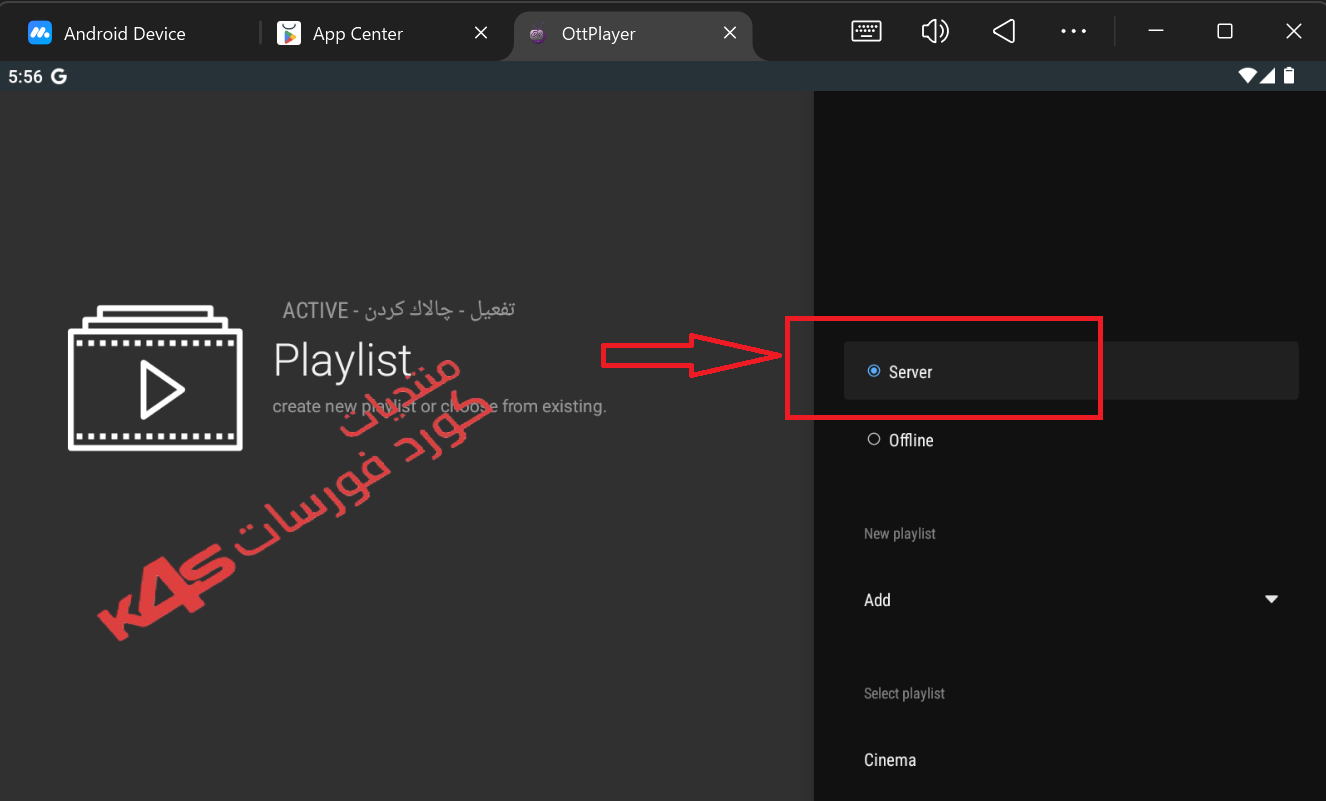
Task: Click the Wi-Fi signal status icon
Action: coord(1247,75)
